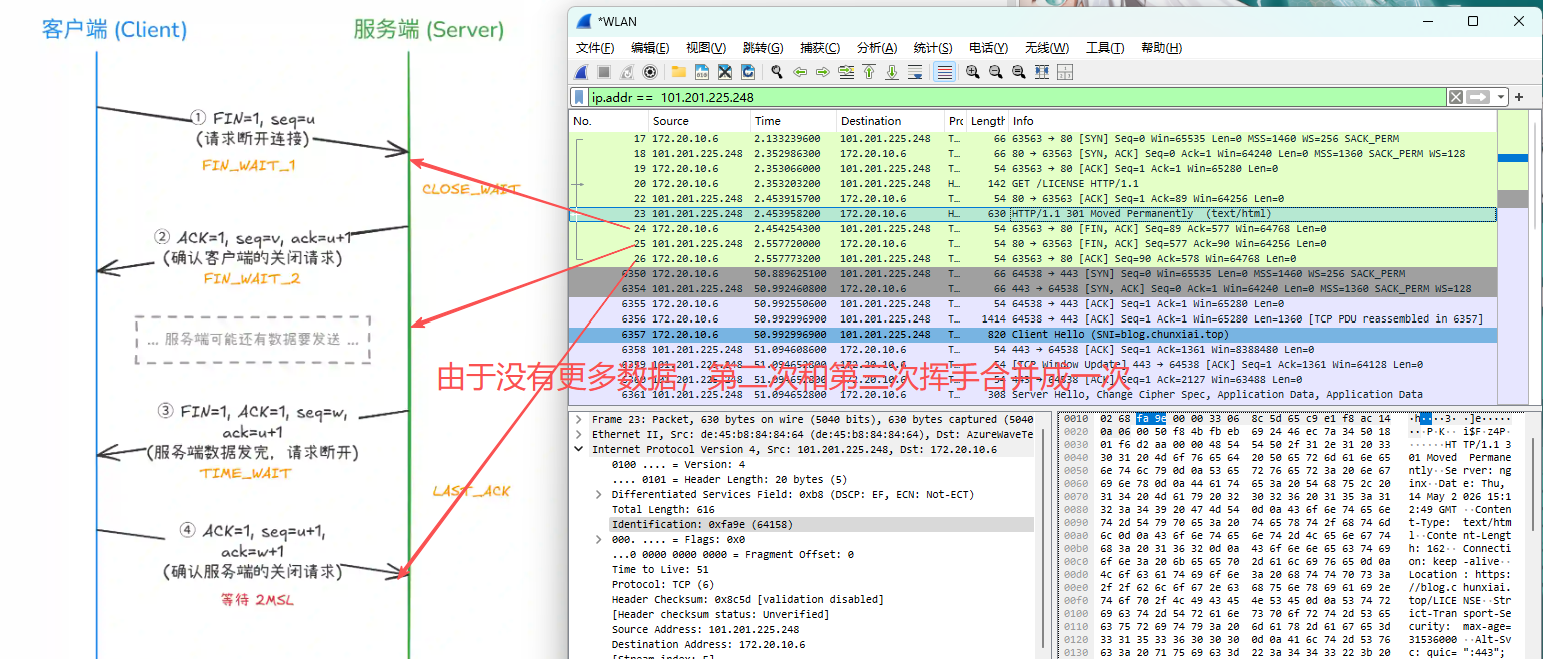Zoom in on the main window text

[x=972, y=72]
